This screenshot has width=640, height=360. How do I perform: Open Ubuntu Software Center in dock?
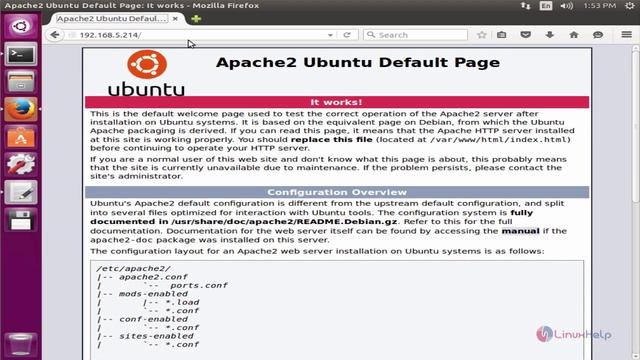20,137
